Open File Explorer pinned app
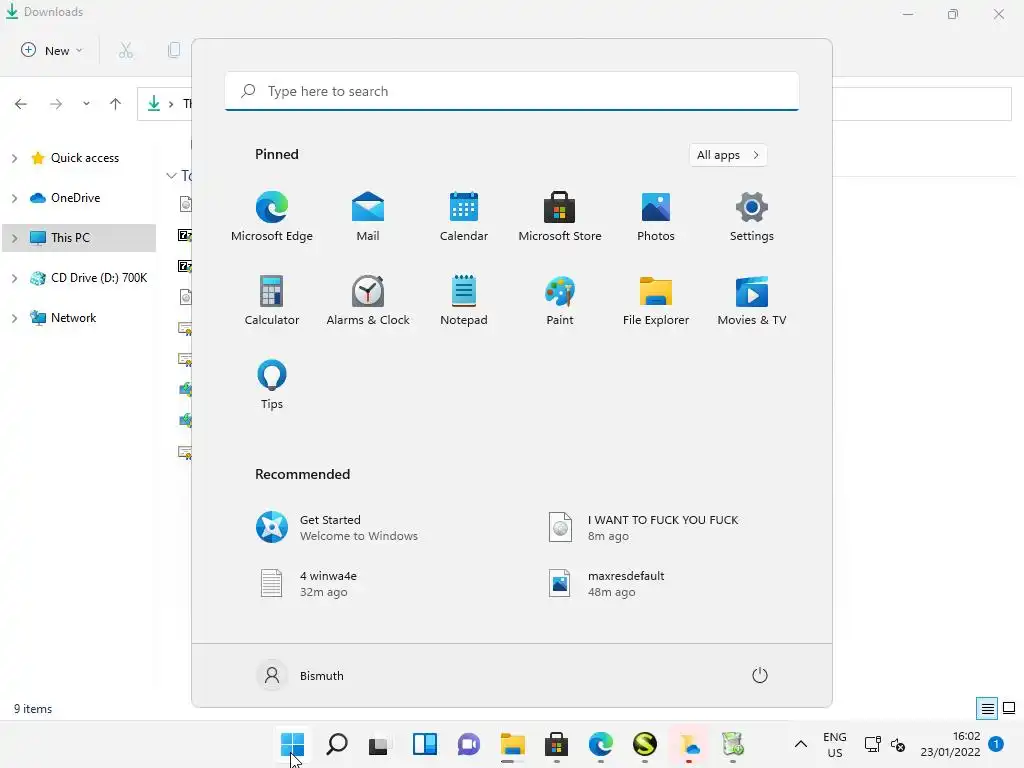The image size is (1024, 768). pyautogui.click(x=656, y=300)
